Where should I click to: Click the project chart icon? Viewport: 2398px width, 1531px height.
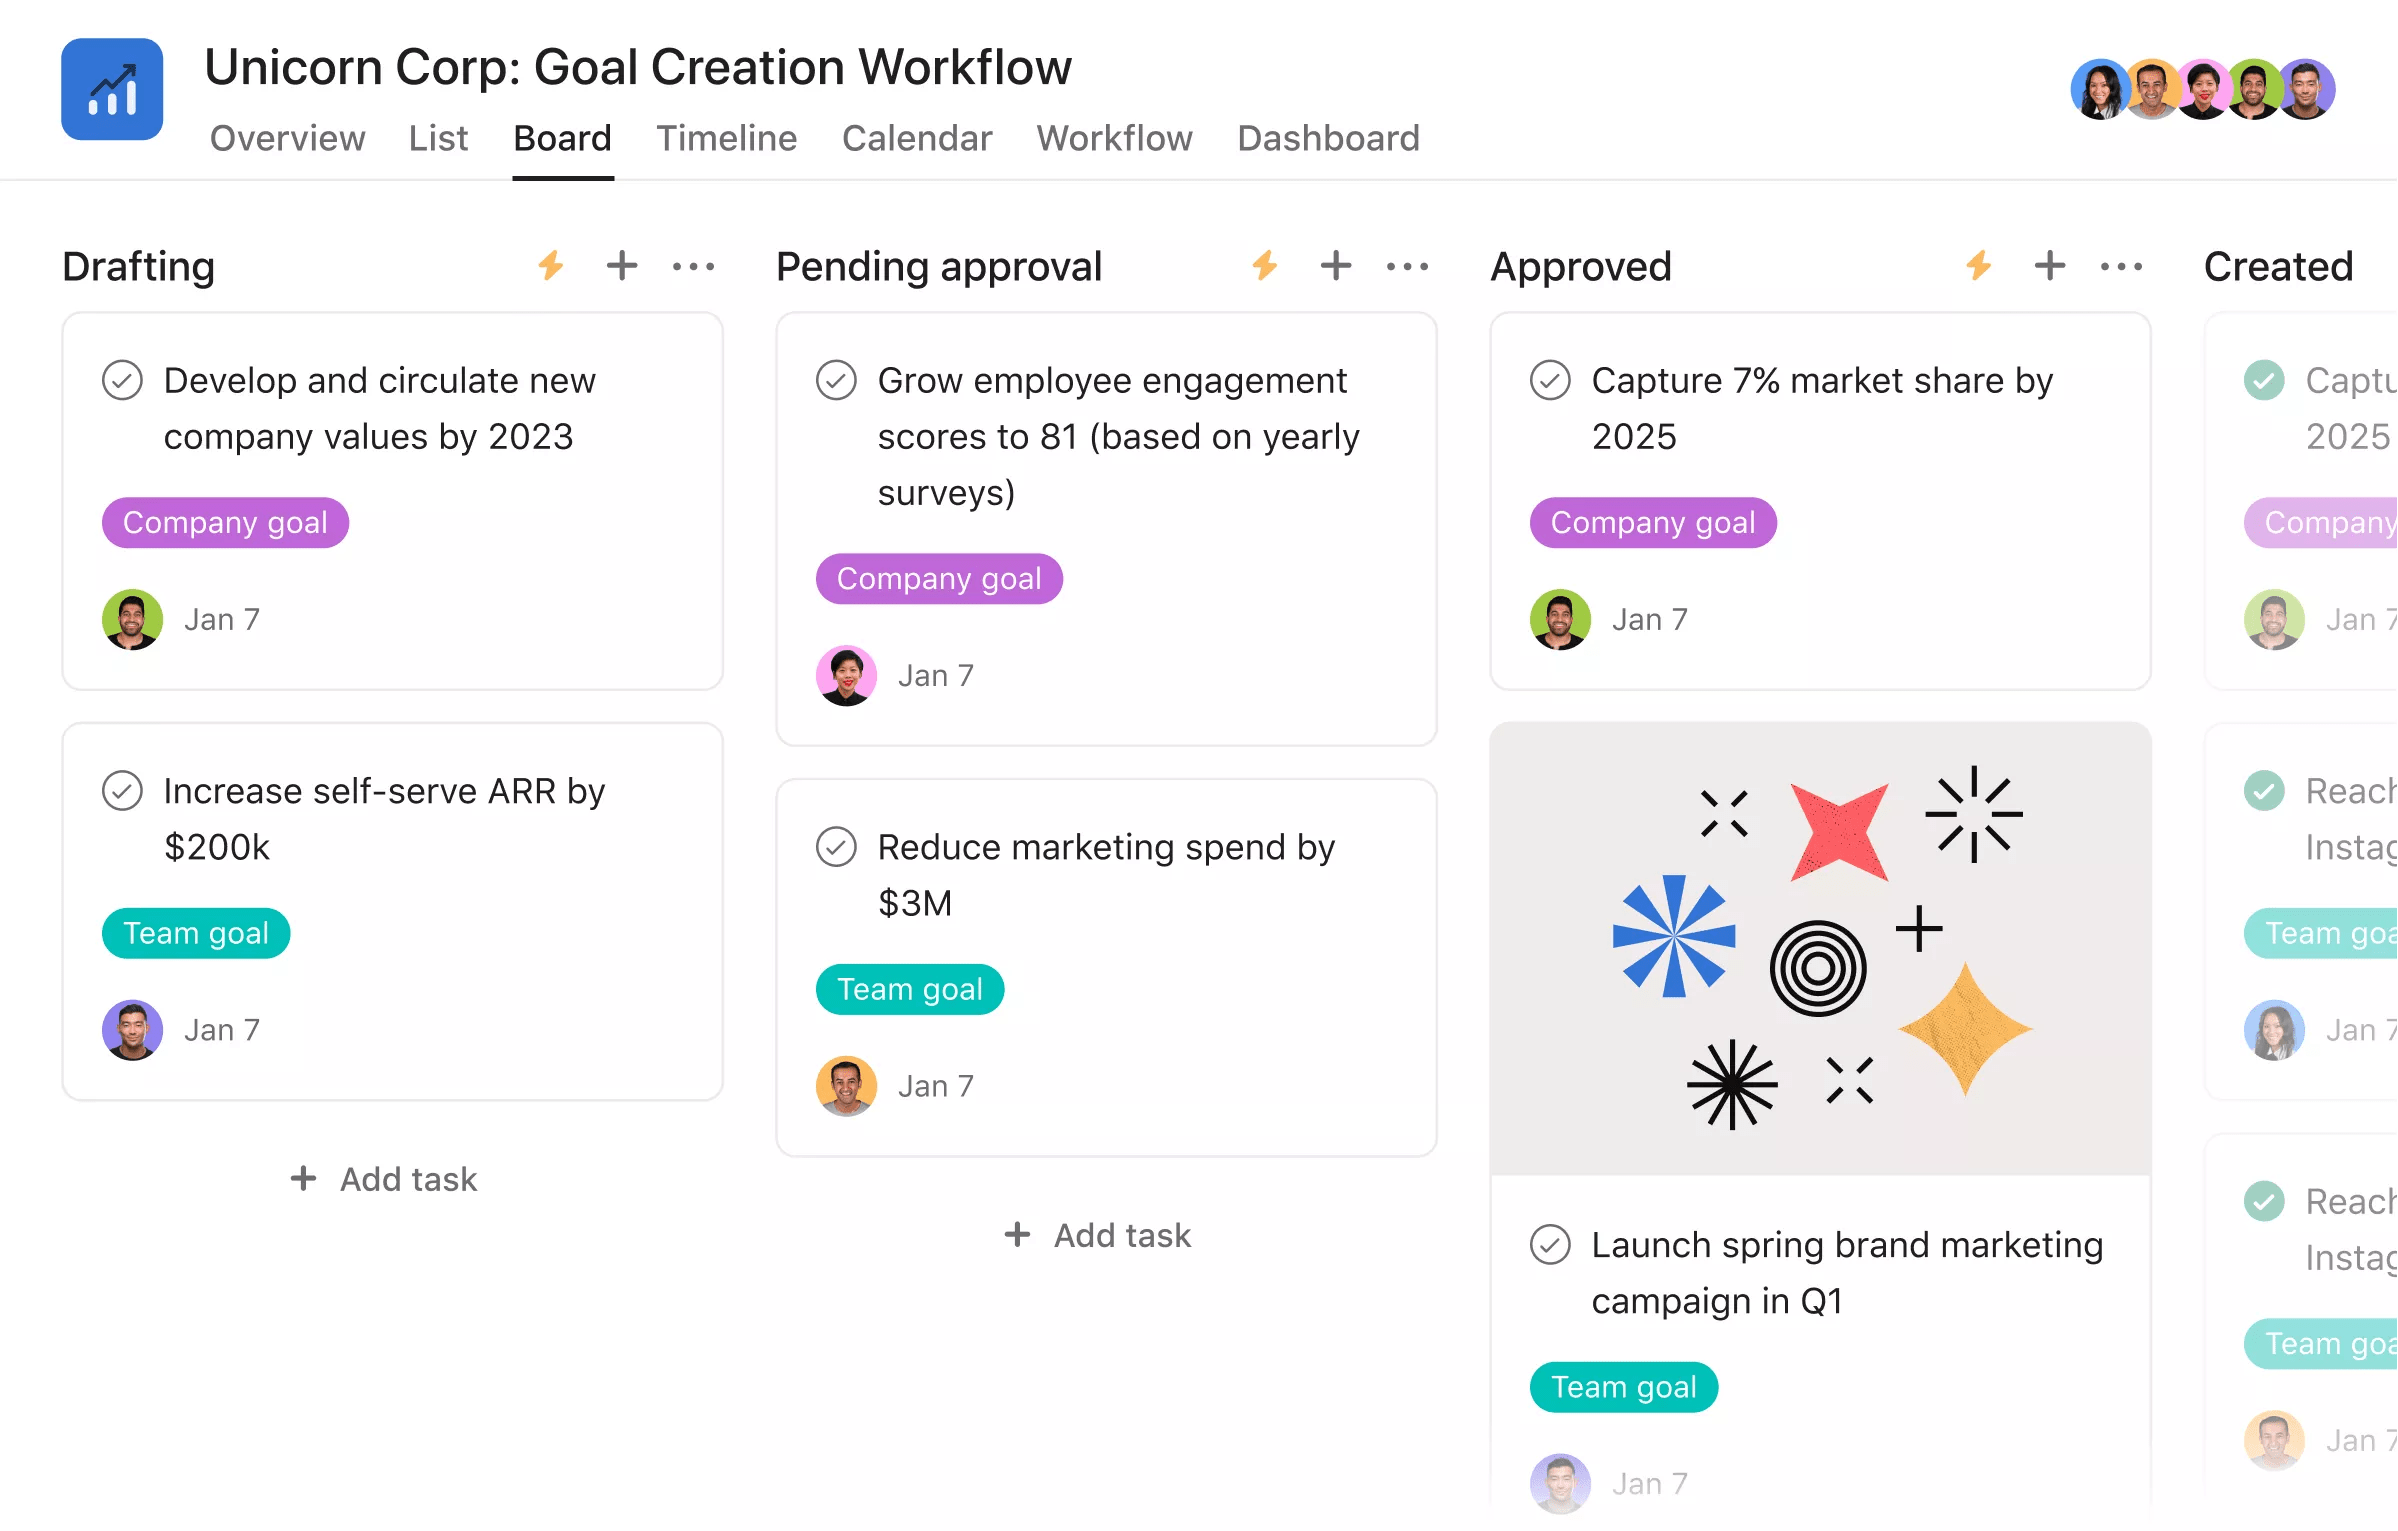pyautogui.click(x=112, y=89)
